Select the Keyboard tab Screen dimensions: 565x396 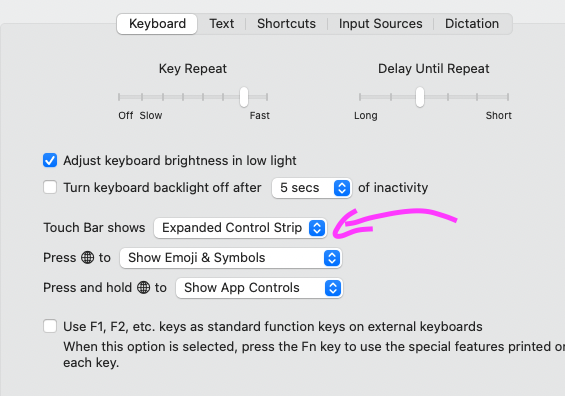click(157, 24)
